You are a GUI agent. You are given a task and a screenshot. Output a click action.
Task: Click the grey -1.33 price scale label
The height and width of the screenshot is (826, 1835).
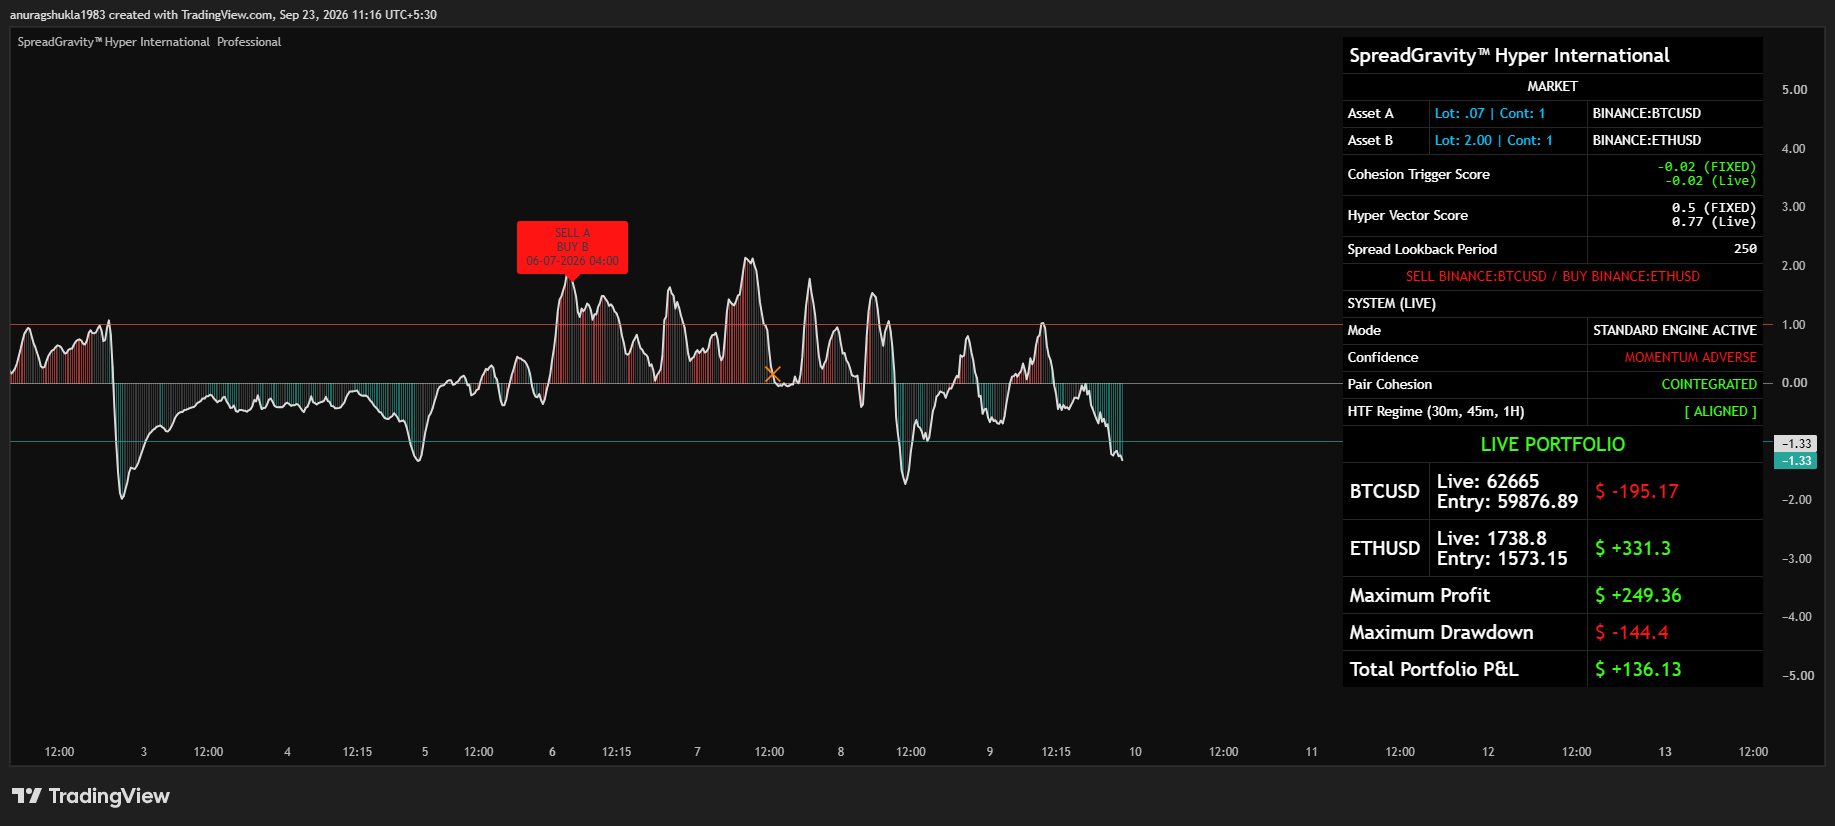pos(1796,443)
